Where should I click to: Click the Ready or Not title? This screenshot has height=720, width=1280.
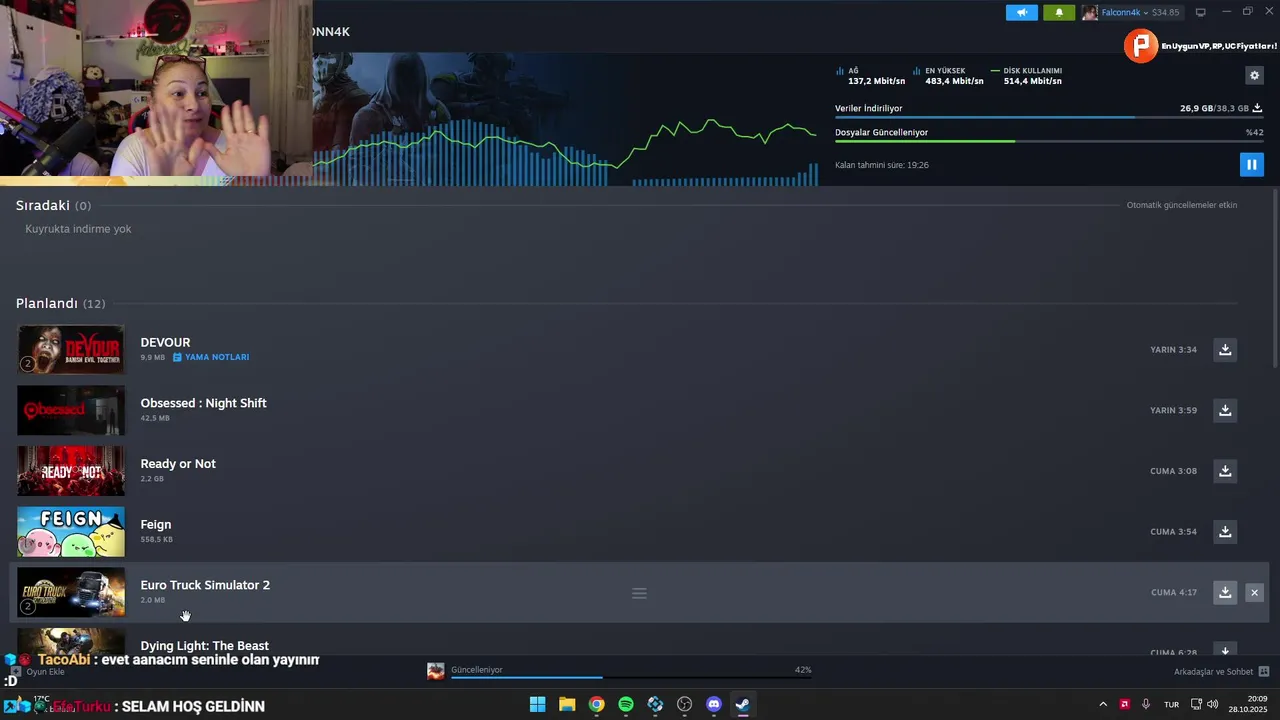[x=178, y=464]
